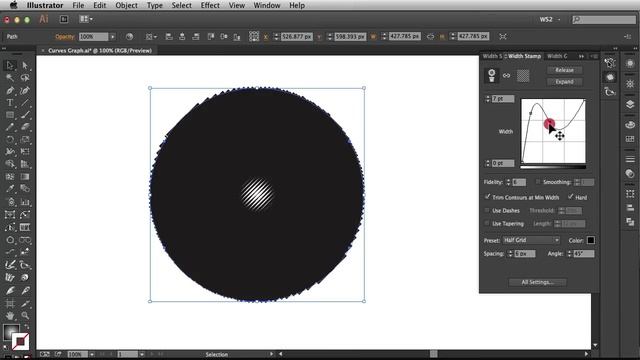Select the Rotate tool
The height and width of the screenshot is (360, 640).
click(10, 140)
